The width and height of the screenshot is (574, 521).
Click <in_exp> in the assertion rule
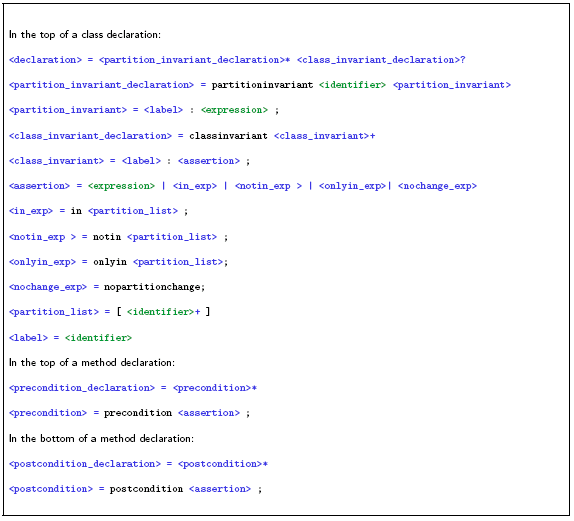pos(195,186)
